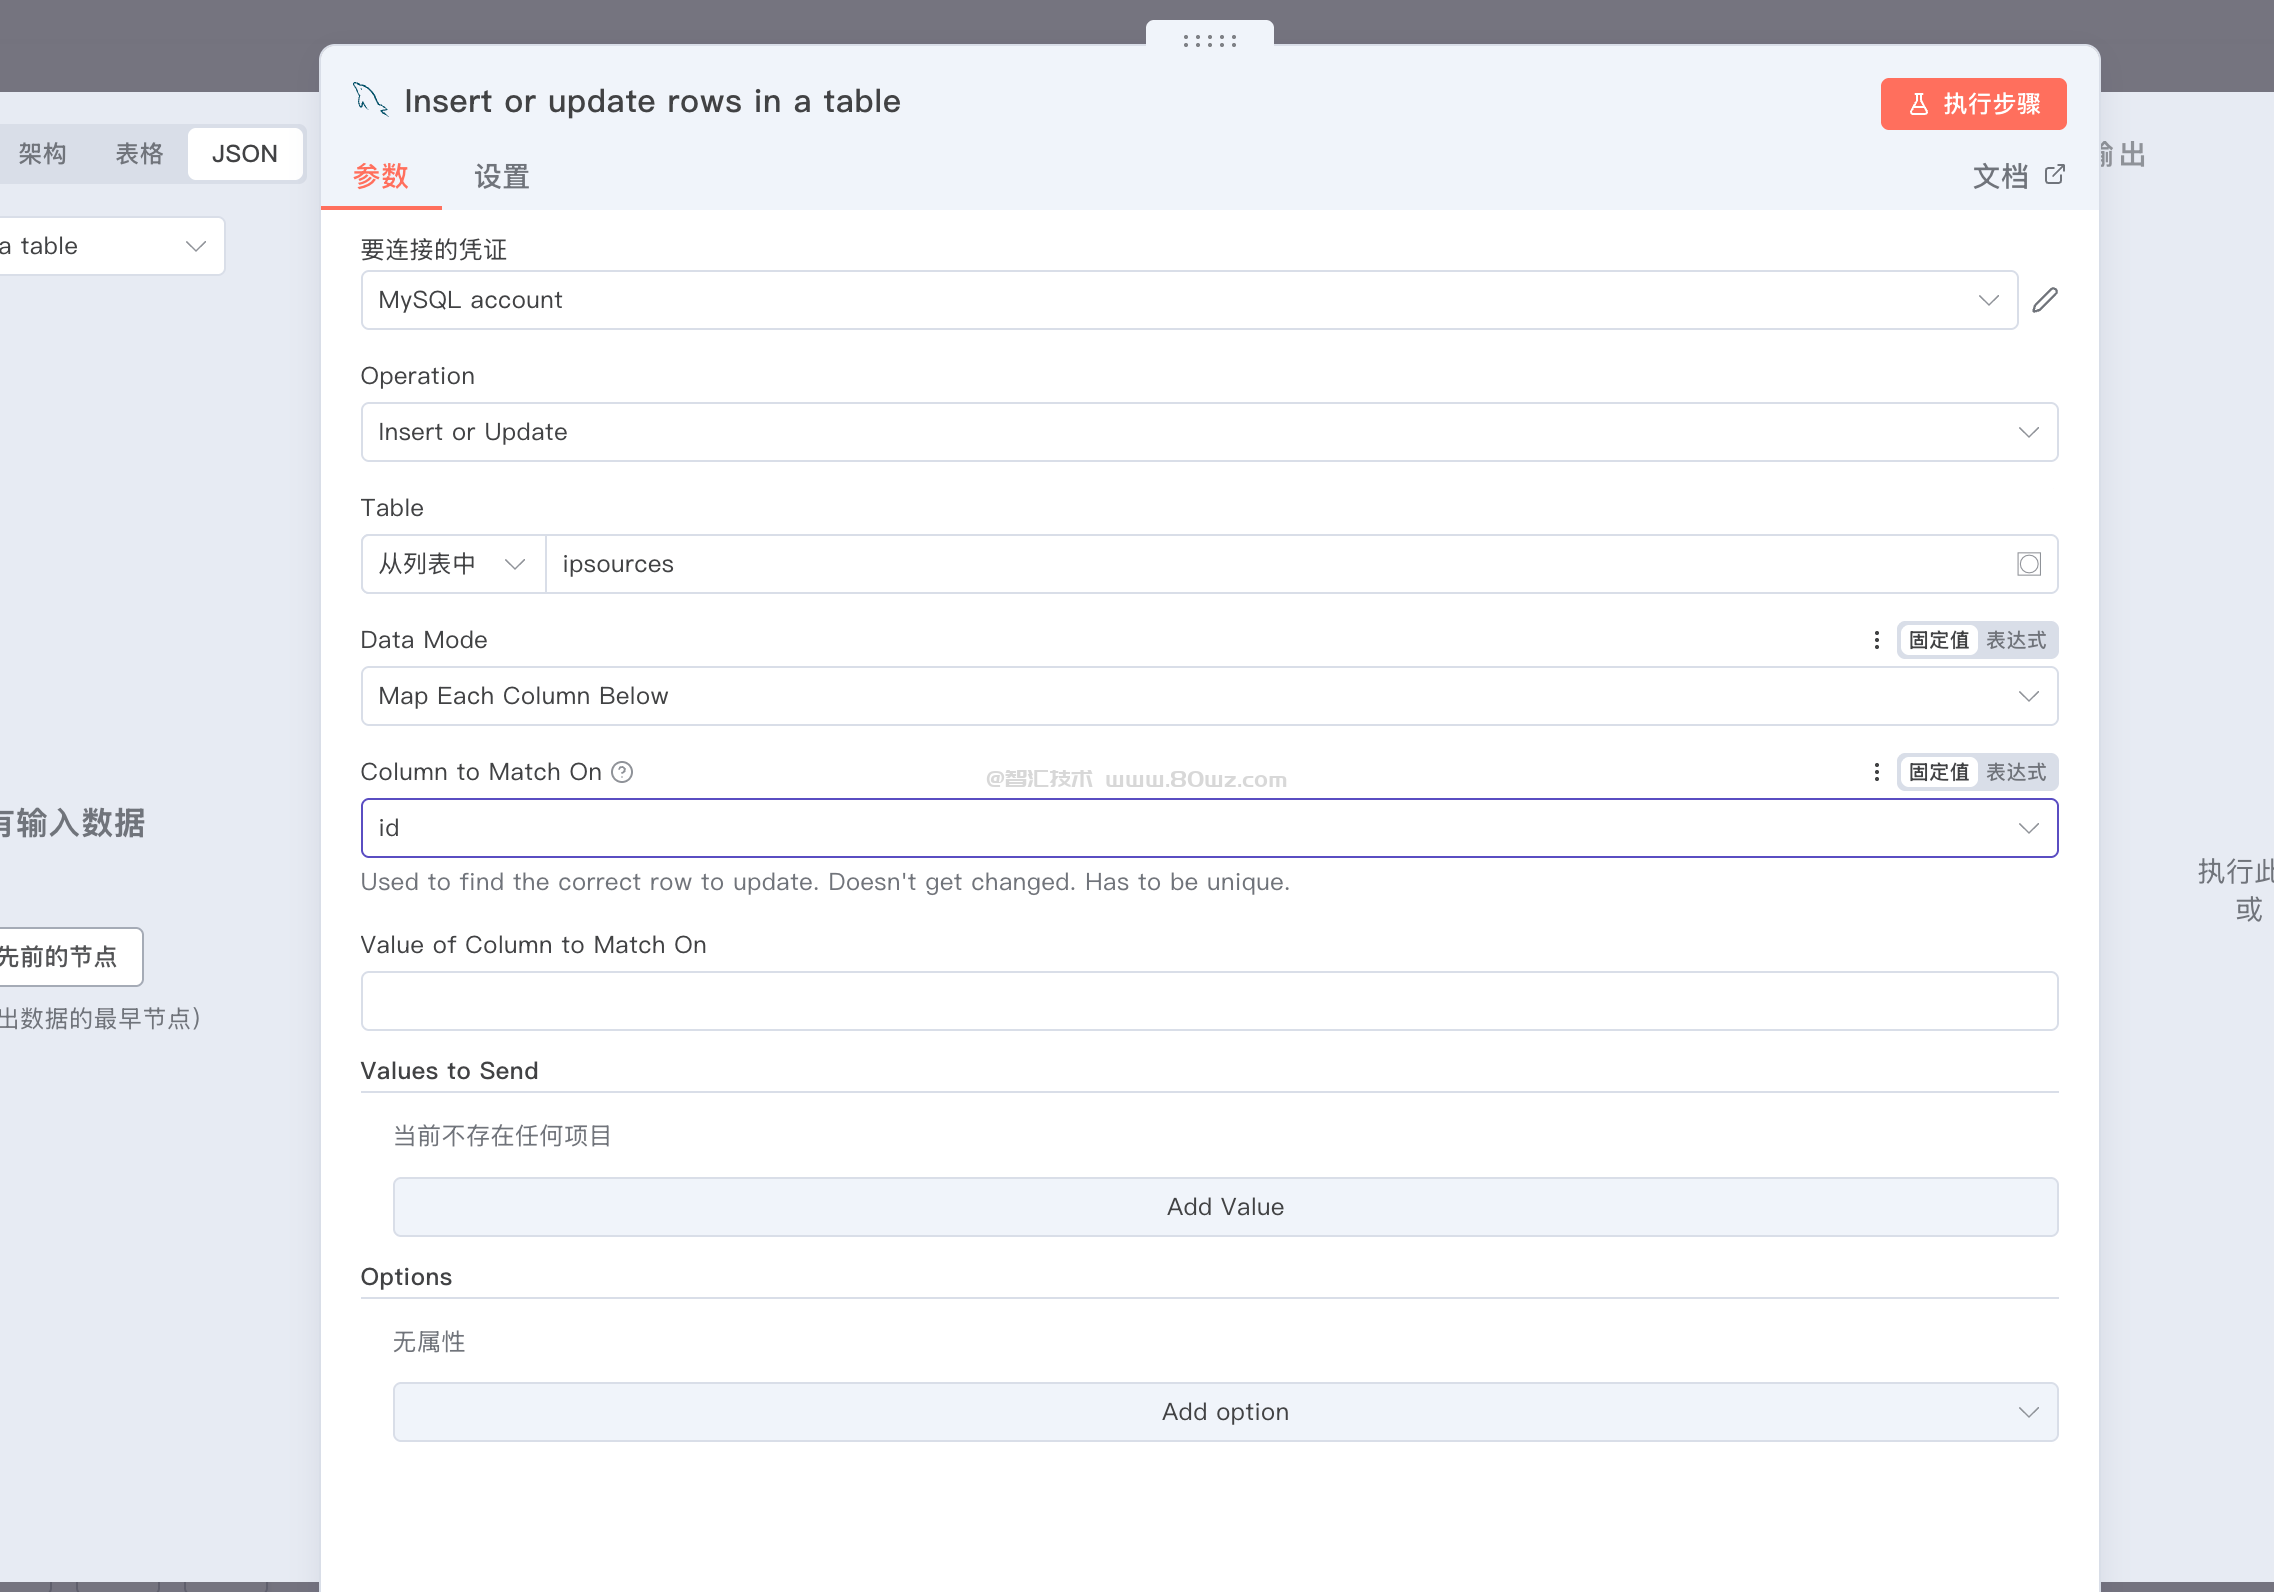Open the external link icon beside 文档
Image resolution: width=2274 pixels, height=1592 pixels.
(2055, 175)
